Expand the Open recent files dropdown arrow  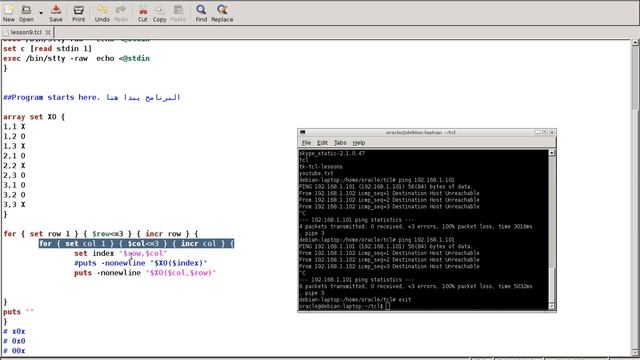[x=41, y=13]
